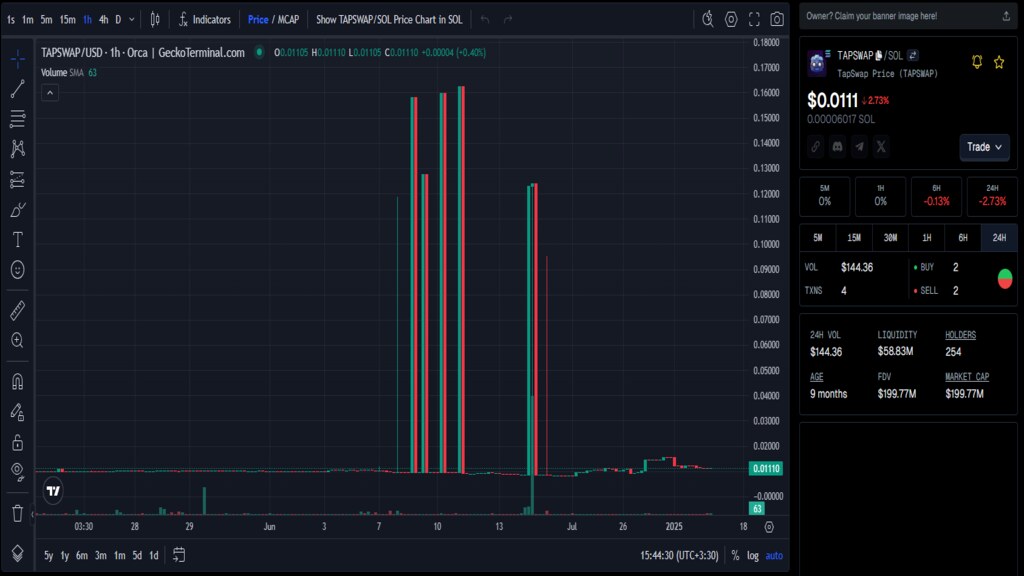
Task: Set chart range to 5d
Action: [x=137, y=555]
